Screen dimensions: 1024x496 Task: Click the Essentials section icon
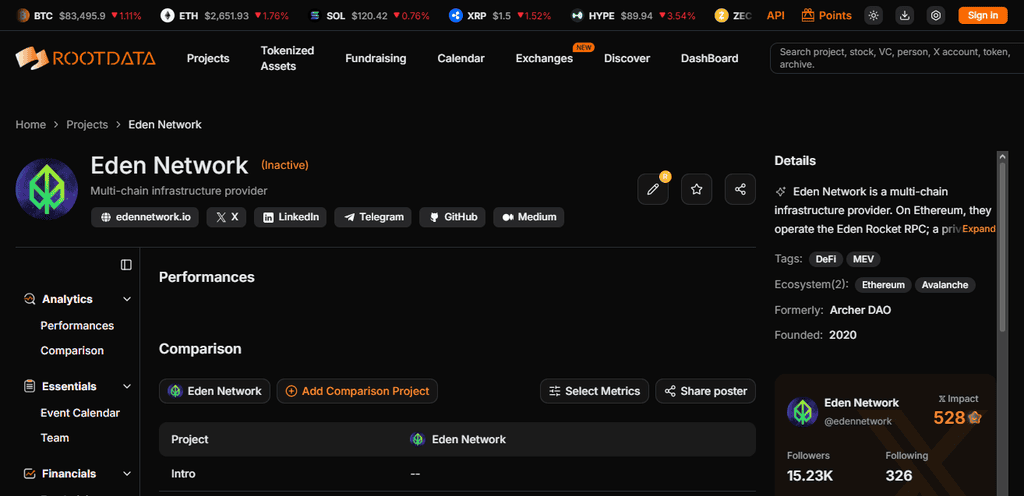(29, 386)
